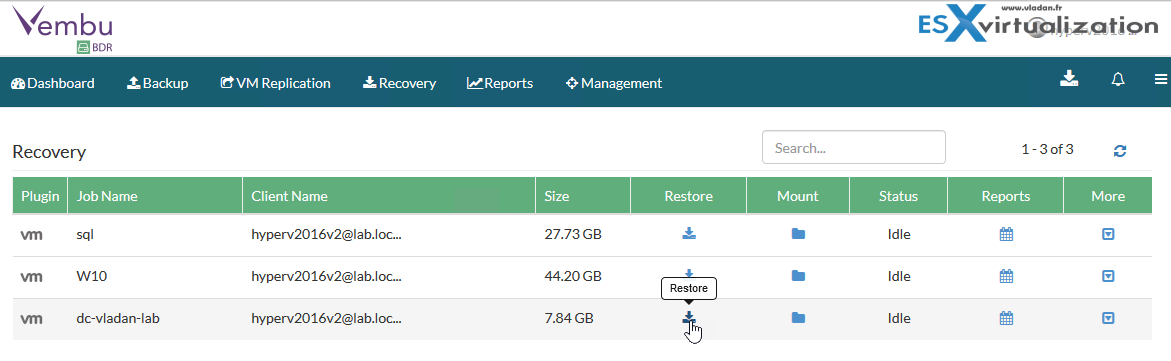Click client name in sql row
This screenshot has width=1171, height=361.
click(326, 234)
